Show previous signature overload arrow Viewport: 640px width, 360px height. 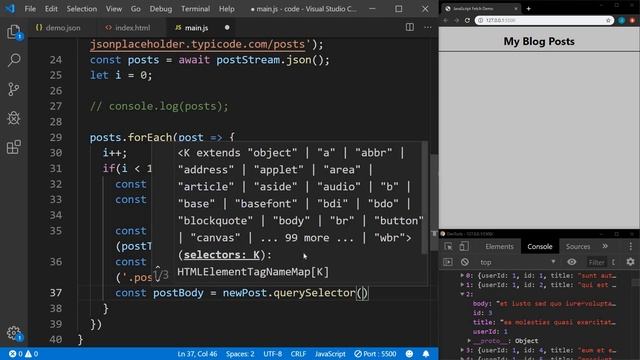coord(158,268)
